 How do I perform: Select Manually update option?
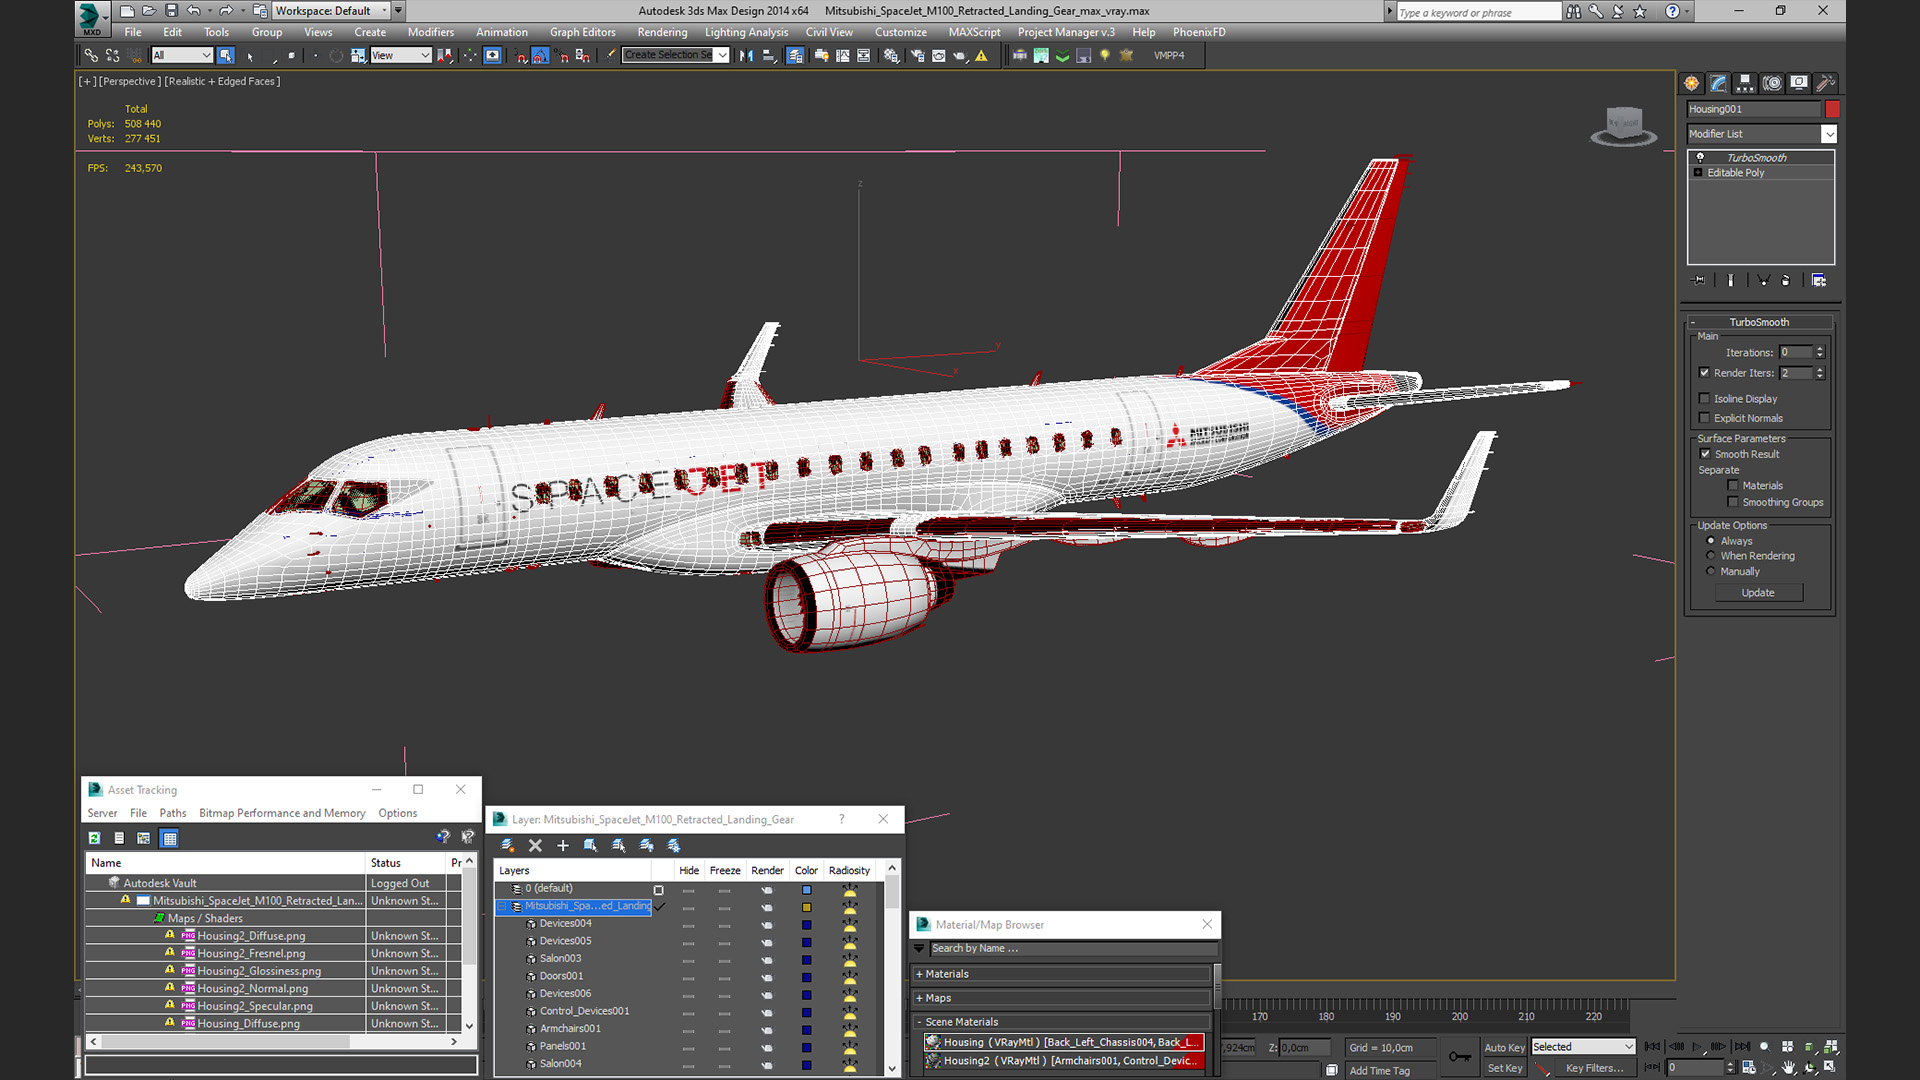click(x=1710, y=572)
